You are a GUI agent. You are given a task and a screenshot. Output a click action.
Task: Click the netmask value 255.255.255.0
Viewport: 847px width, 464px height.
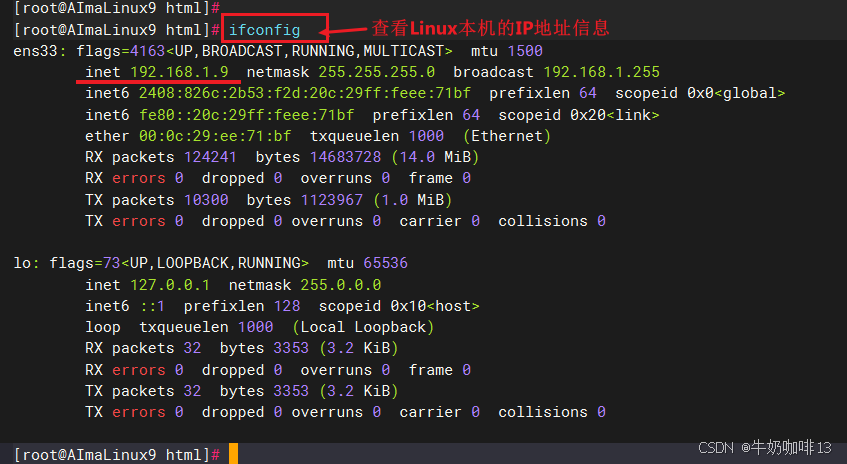click(377, 72)
